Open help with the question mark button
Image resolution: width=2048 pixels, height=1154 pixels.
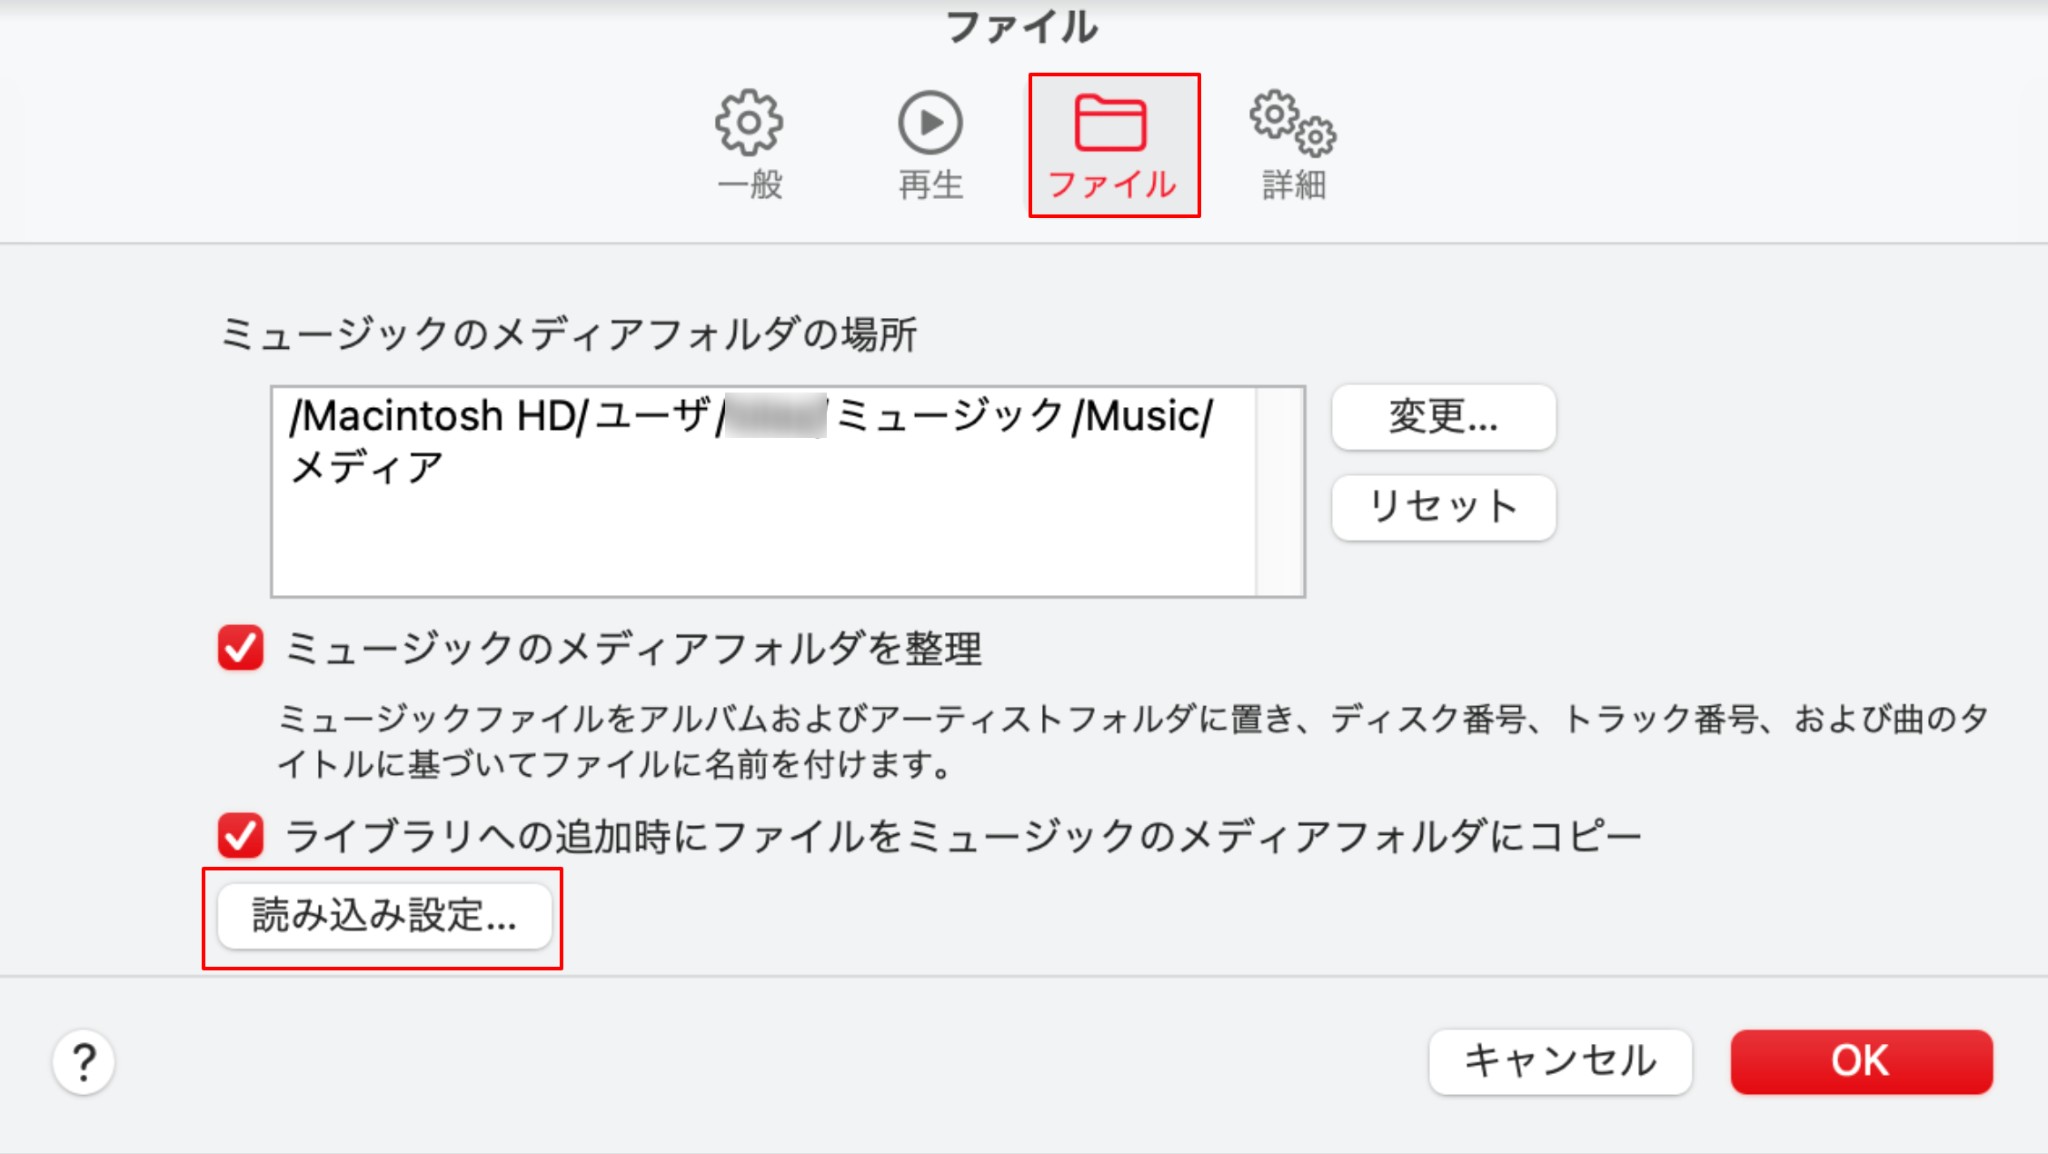pyautogui.click(x=84, y=1062)
